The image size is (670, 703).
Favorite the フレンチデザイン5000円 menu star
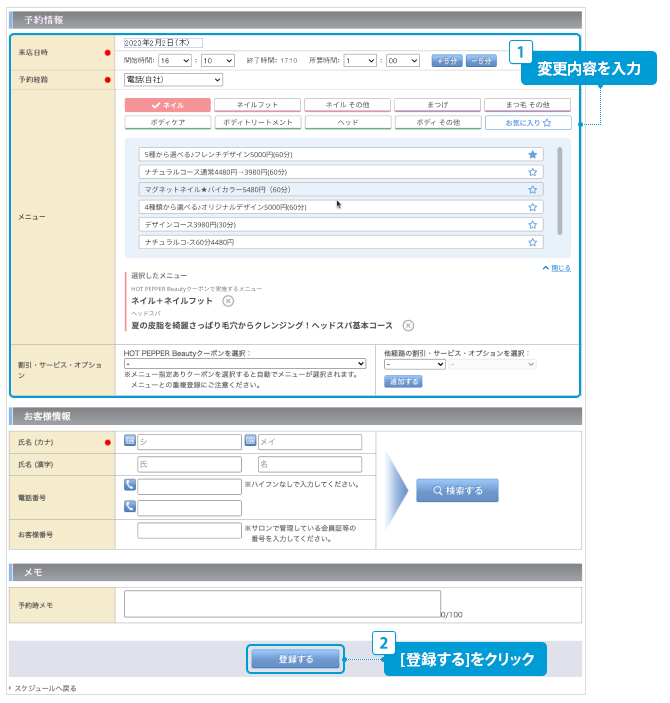point(532,154)
